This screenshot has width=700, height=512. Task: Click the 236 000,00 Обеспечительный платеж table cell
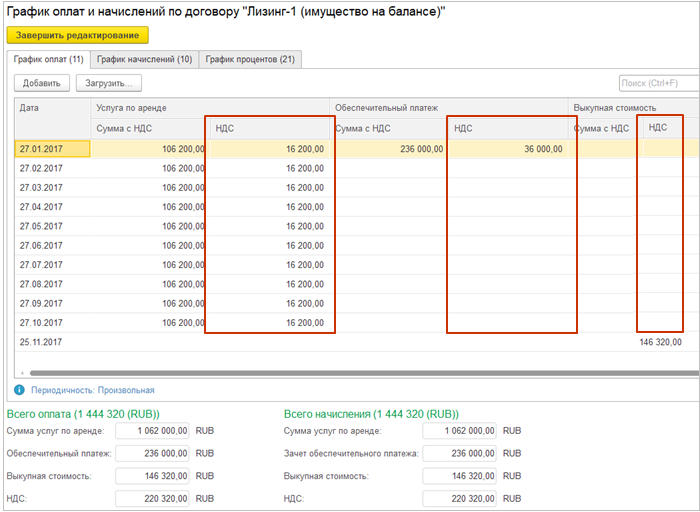click(x=388, y=149)
